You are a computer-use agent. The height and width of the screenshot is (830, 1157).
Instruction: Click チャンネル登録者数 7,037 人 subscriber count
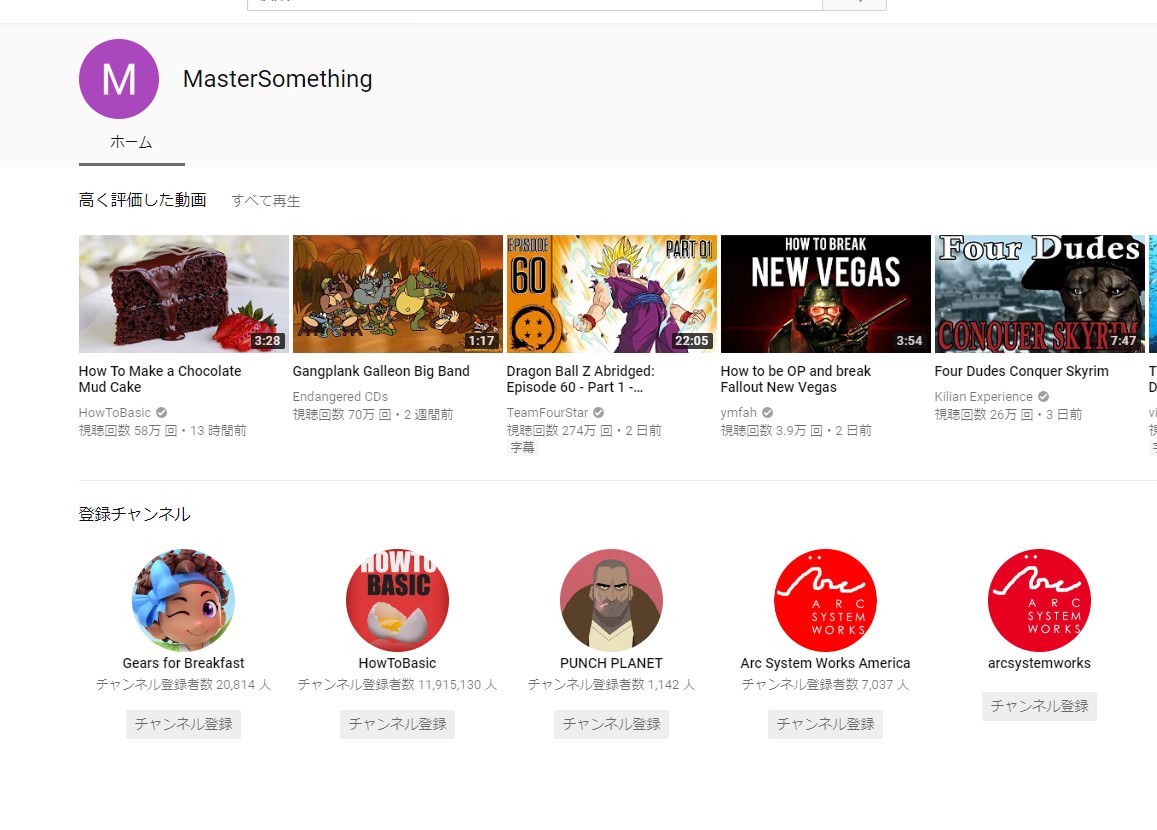click(826, 685)
